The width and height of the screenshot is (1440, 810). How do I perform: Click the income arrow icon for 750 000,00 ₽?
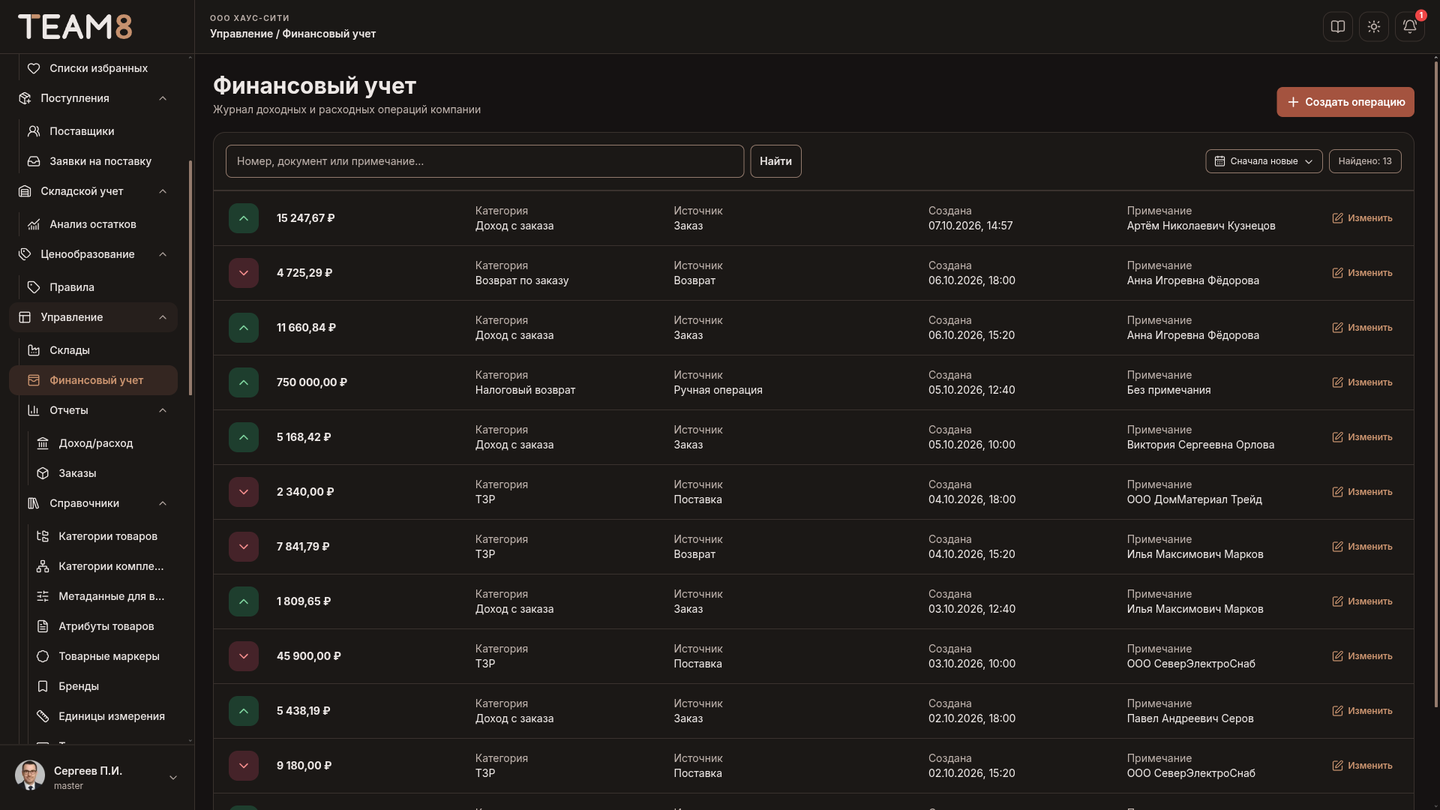point(244,382)
